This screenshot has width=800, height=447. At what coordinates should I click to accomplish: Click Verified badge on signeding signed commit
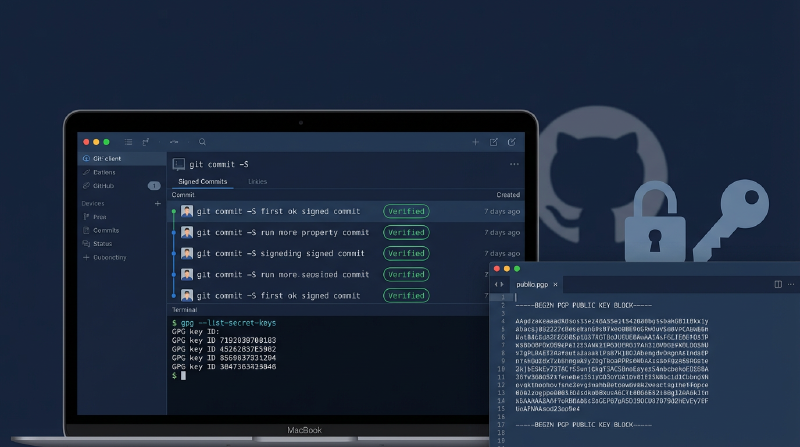pyautogui.click(x=406, y=253)
